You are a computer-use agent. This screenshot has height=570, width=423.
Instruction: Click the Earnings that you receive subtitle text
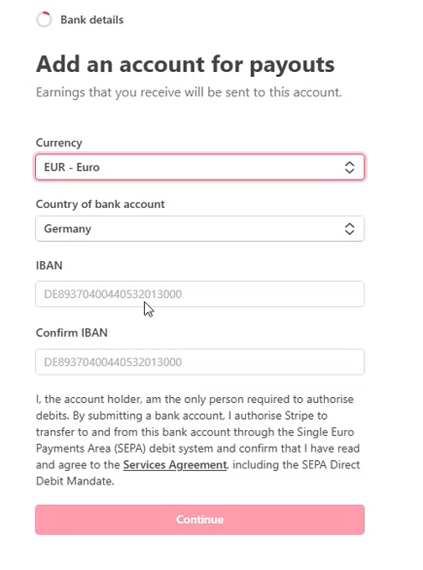pyautogui.click(x=189, y=92)
